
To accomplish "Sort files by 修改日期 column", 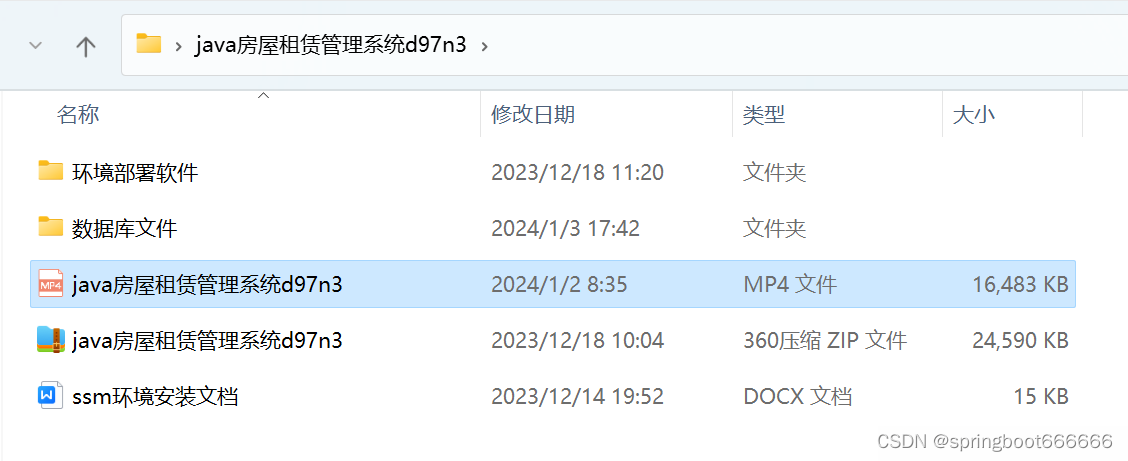I will (x=606, y=114).
